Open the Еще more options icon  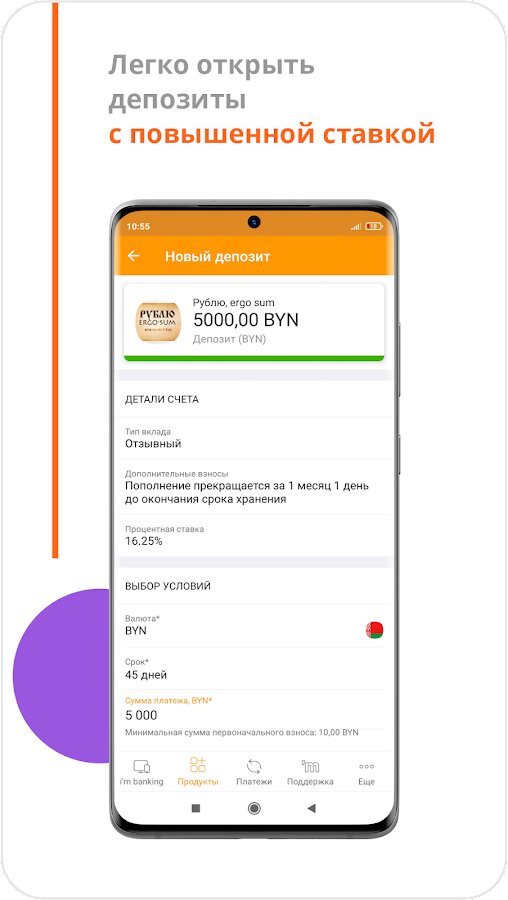pyautogui.click(x=366, y=766)
